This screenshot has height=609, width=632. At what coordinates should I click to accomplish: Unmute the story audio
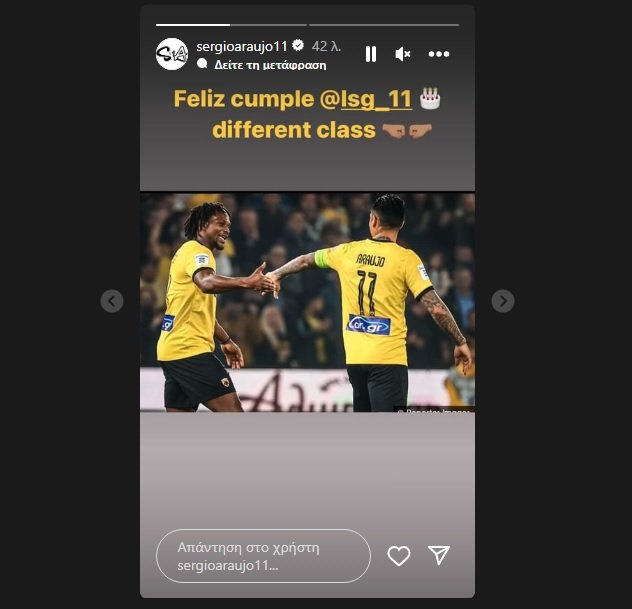403,54
